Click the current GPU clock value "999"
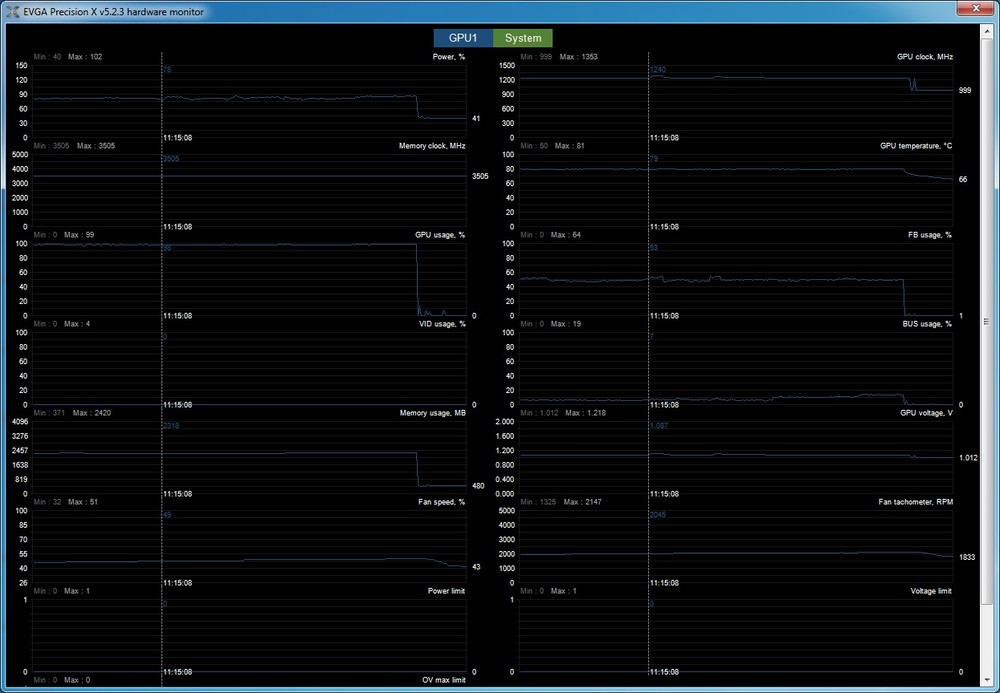1000x693 pixels. click(x=965, y=91)
